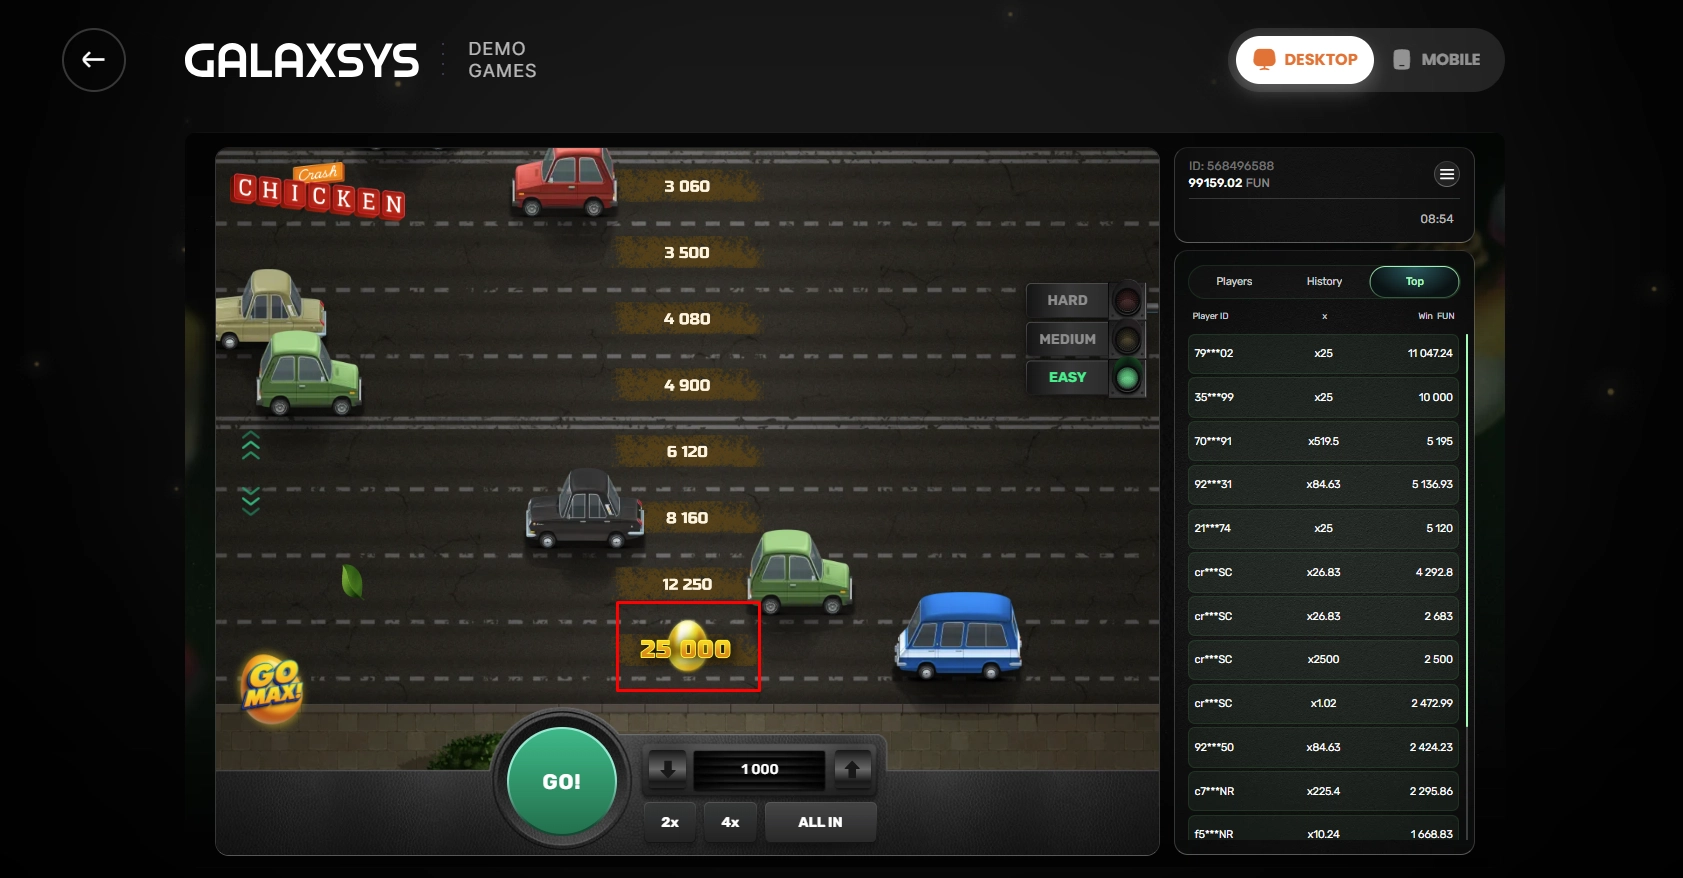Double the bet with 2x button

[x=670, y=822]
